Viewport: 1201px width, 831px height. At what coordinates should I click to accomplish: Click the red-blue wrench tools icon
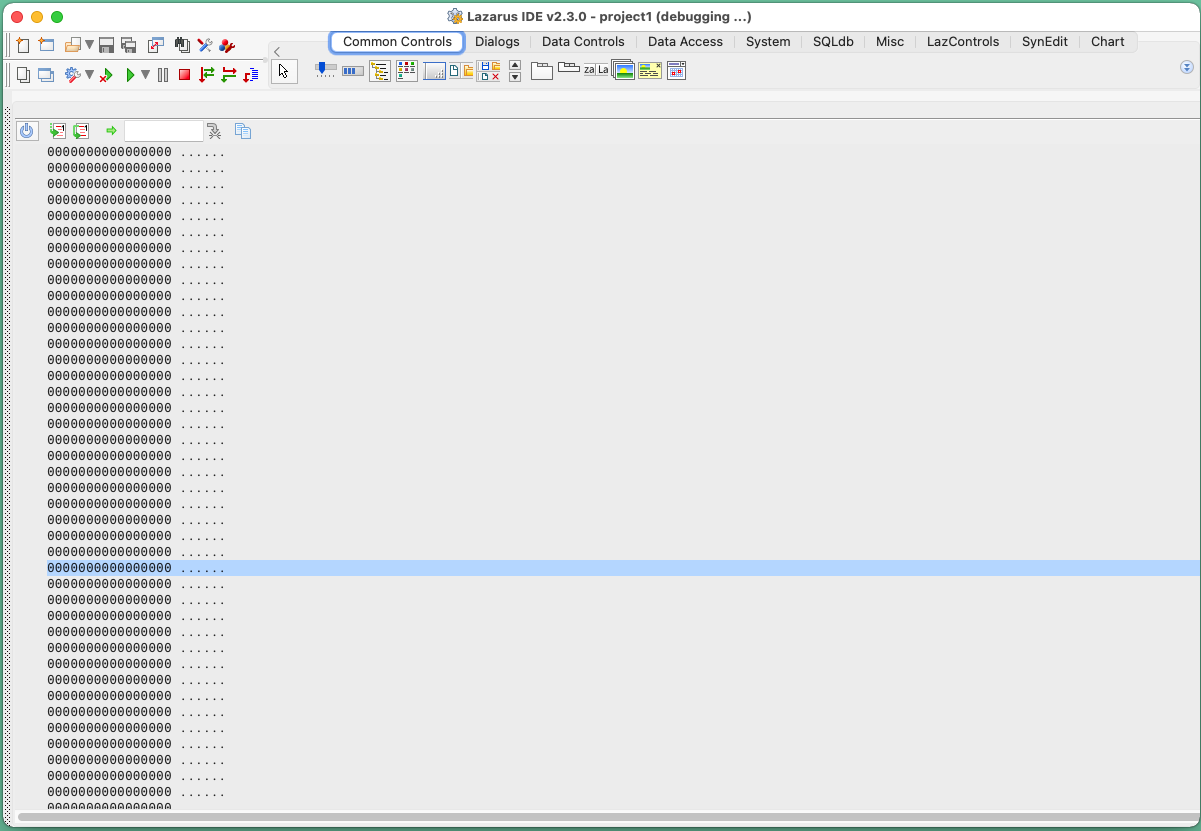click(x=227, y=45)
